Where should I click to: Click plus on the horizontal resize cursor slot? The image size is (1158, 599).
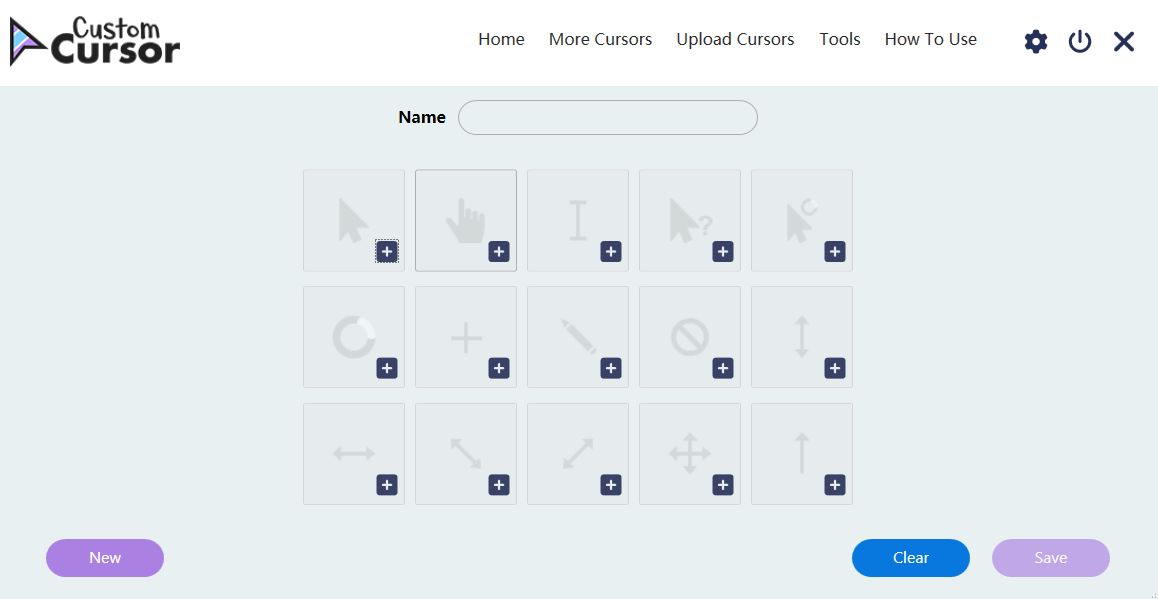(x=387, y=485)
